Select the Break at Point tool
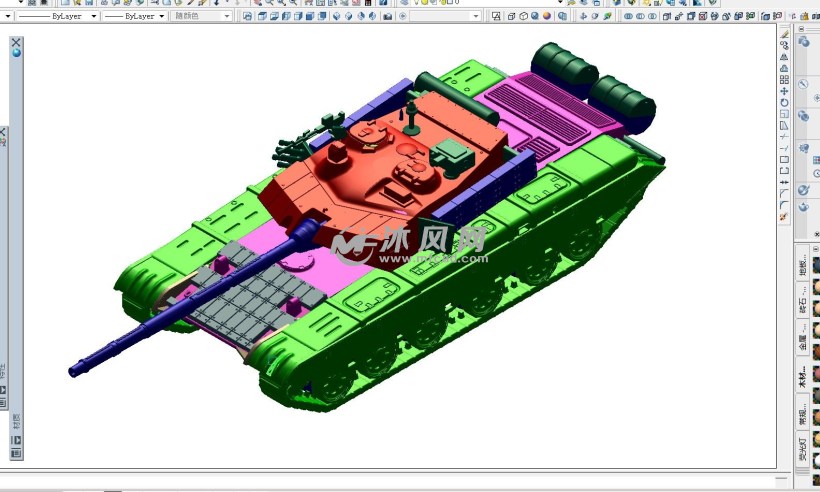This screenshot has height=492, width=820. 784,159
